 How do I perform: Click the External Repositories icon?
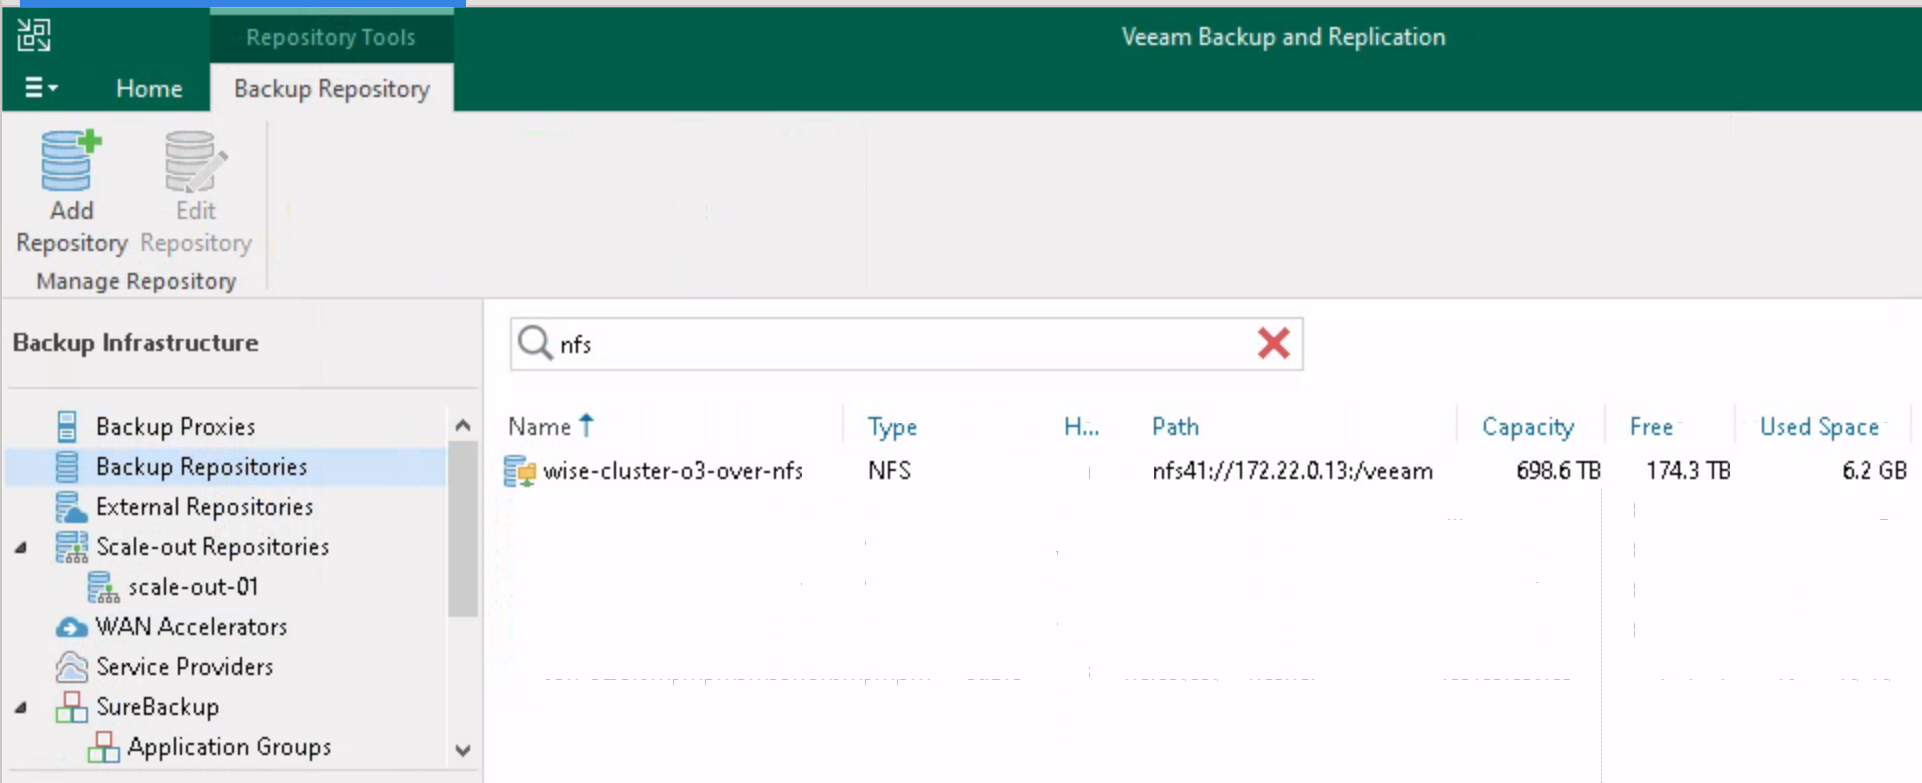(x=71, y=506)
